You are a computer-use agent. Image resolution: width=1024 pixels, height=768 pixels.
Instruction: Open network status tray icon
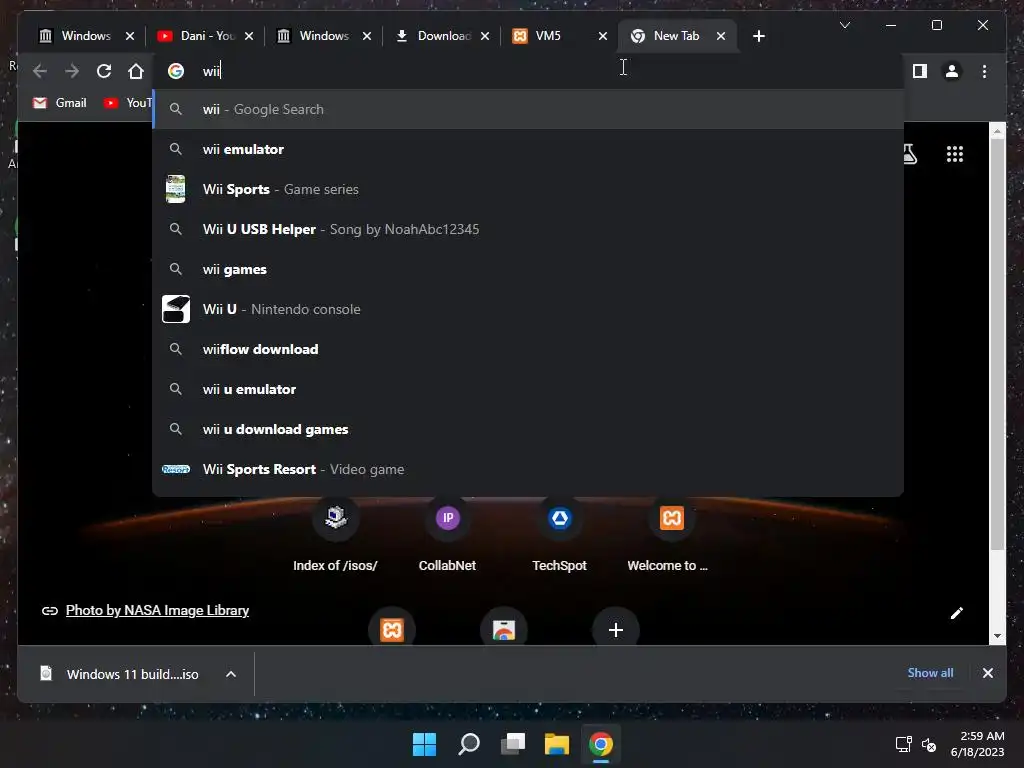904,744
